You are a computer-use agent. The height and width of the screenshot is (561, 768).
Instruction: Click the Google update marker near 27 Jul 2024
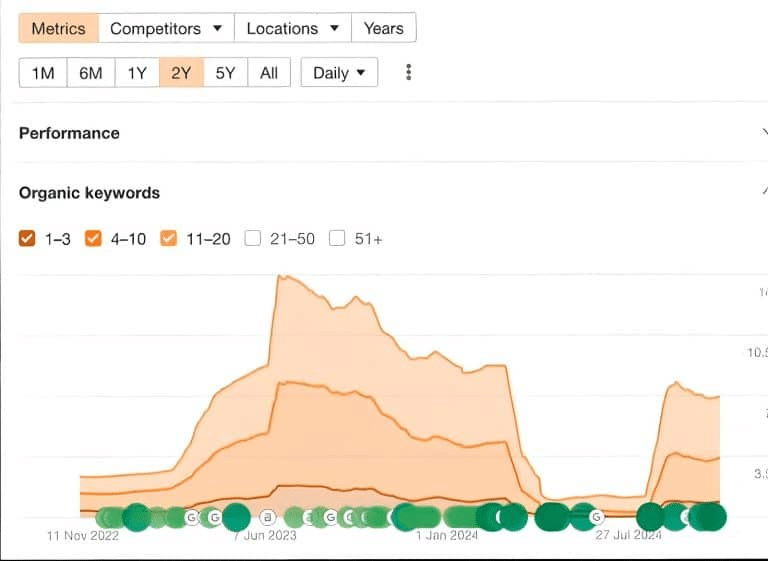click(x=596, y=517)
